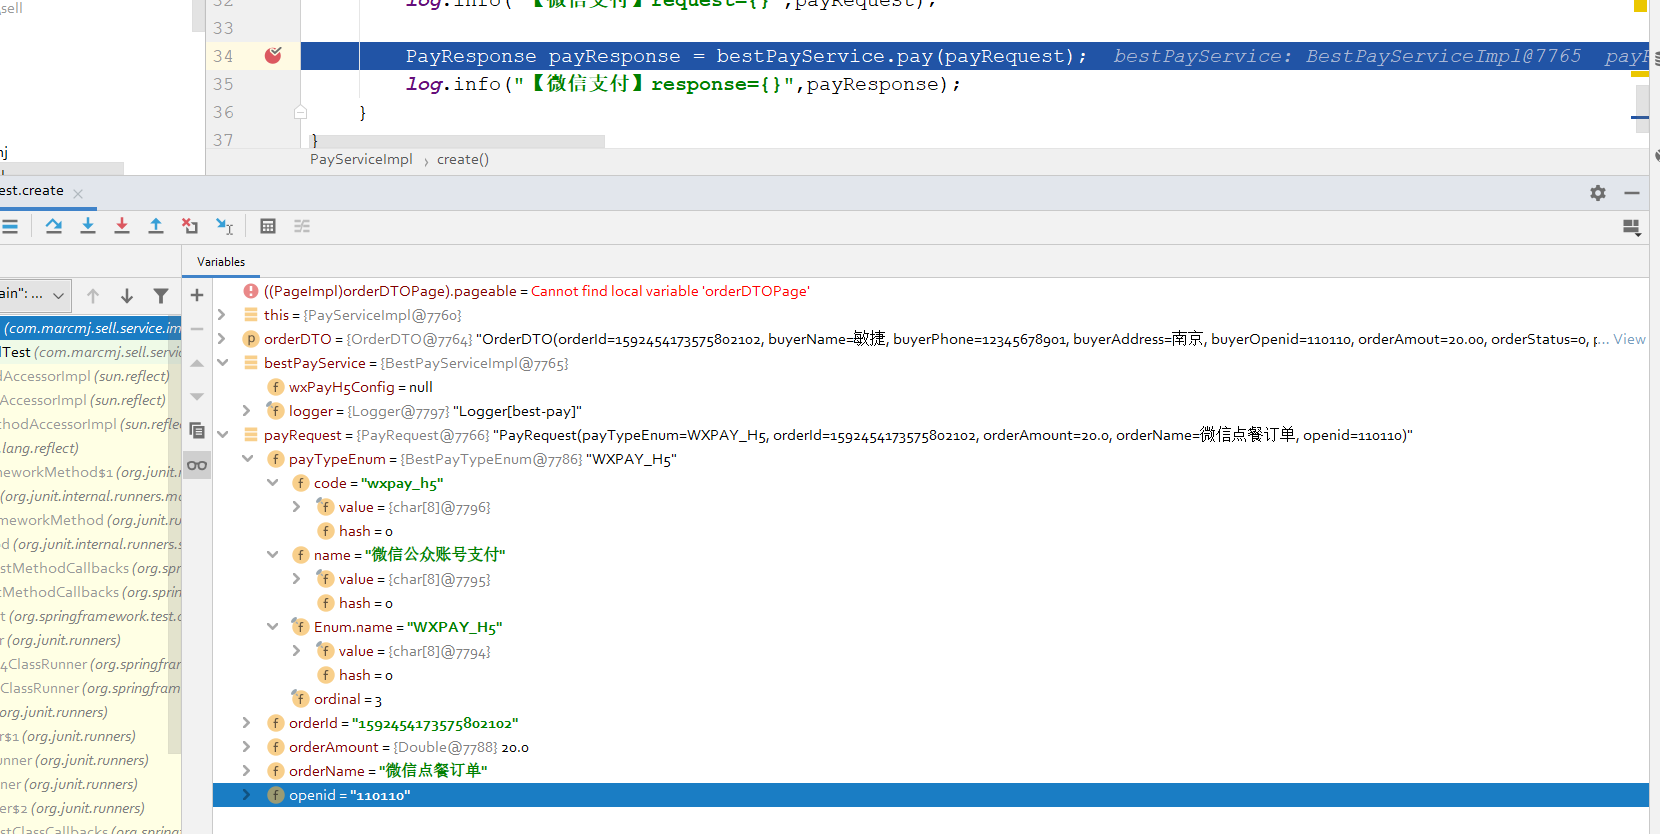Click the Show Execution Point icon
This screenshot has width=1660, height=834.
pyautogui.click(x=10, y=226)
